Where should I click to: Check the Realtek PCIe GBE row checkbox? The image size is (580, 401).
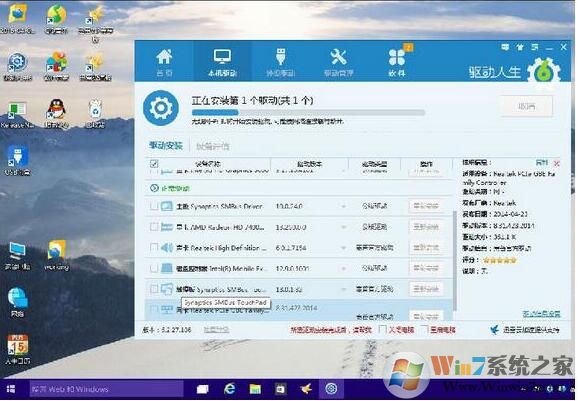[x=154, y=309]
